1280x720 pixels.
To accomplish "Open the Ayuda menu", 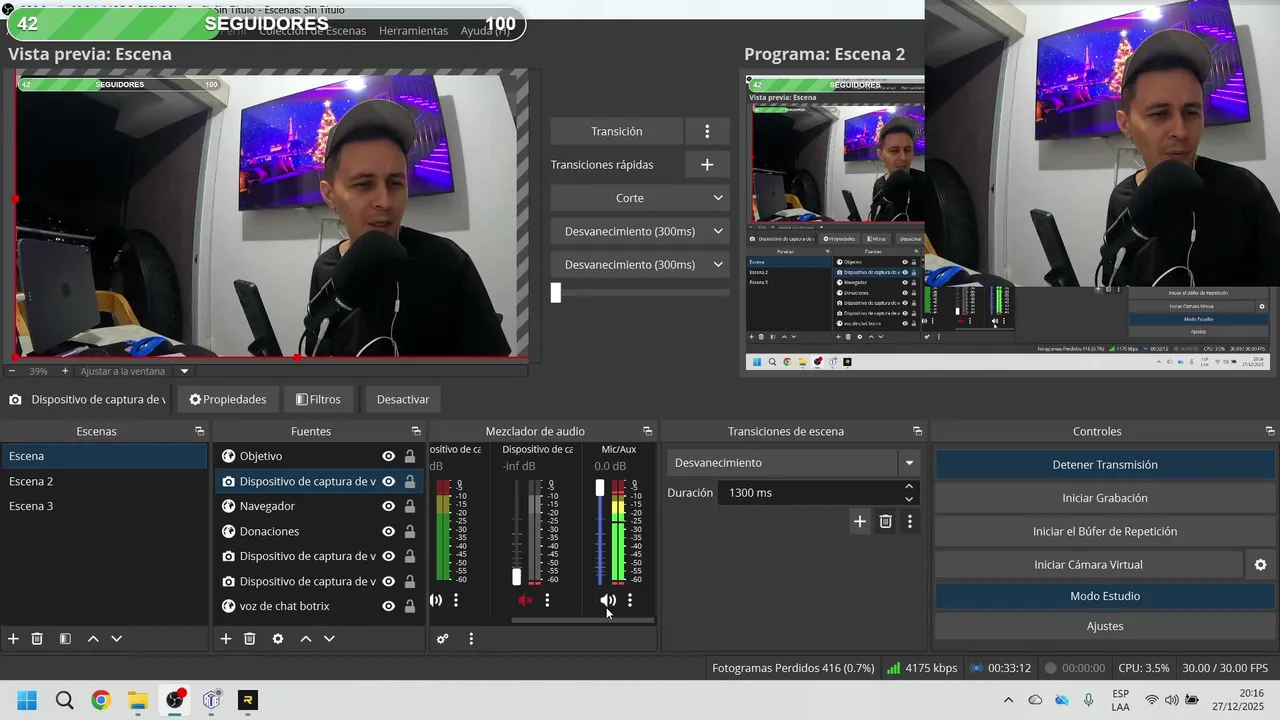I will pos(484,31).
